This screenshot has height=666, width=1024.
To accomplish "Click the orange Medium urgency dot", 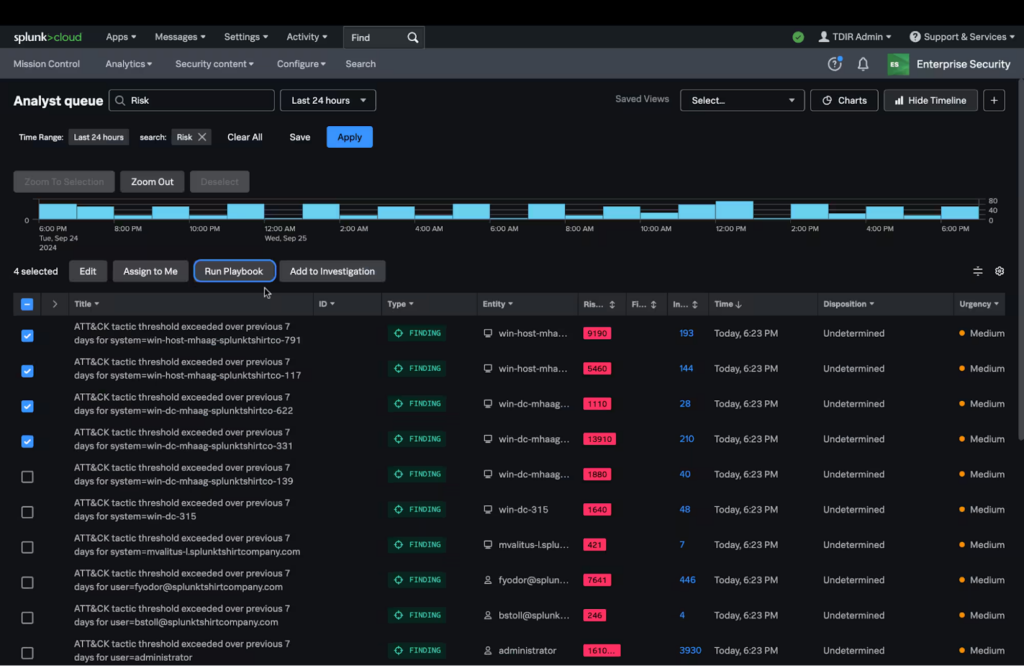I will (963, 332).
